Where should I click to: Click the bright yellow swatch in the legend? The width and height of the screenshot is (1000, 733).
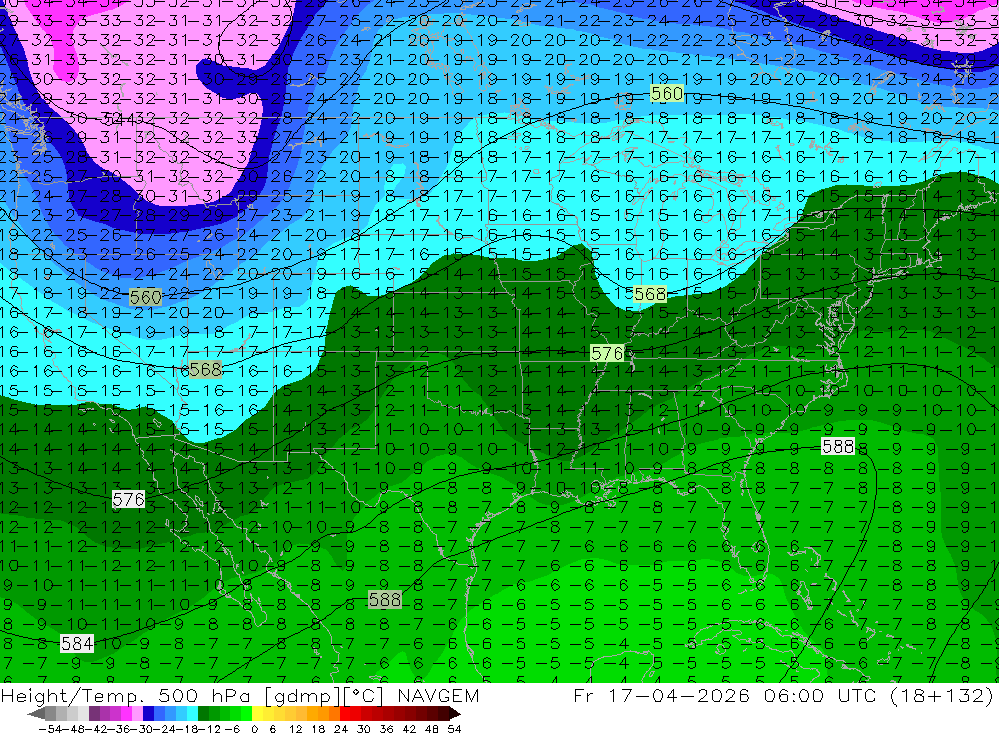click(x=258, y=714)
